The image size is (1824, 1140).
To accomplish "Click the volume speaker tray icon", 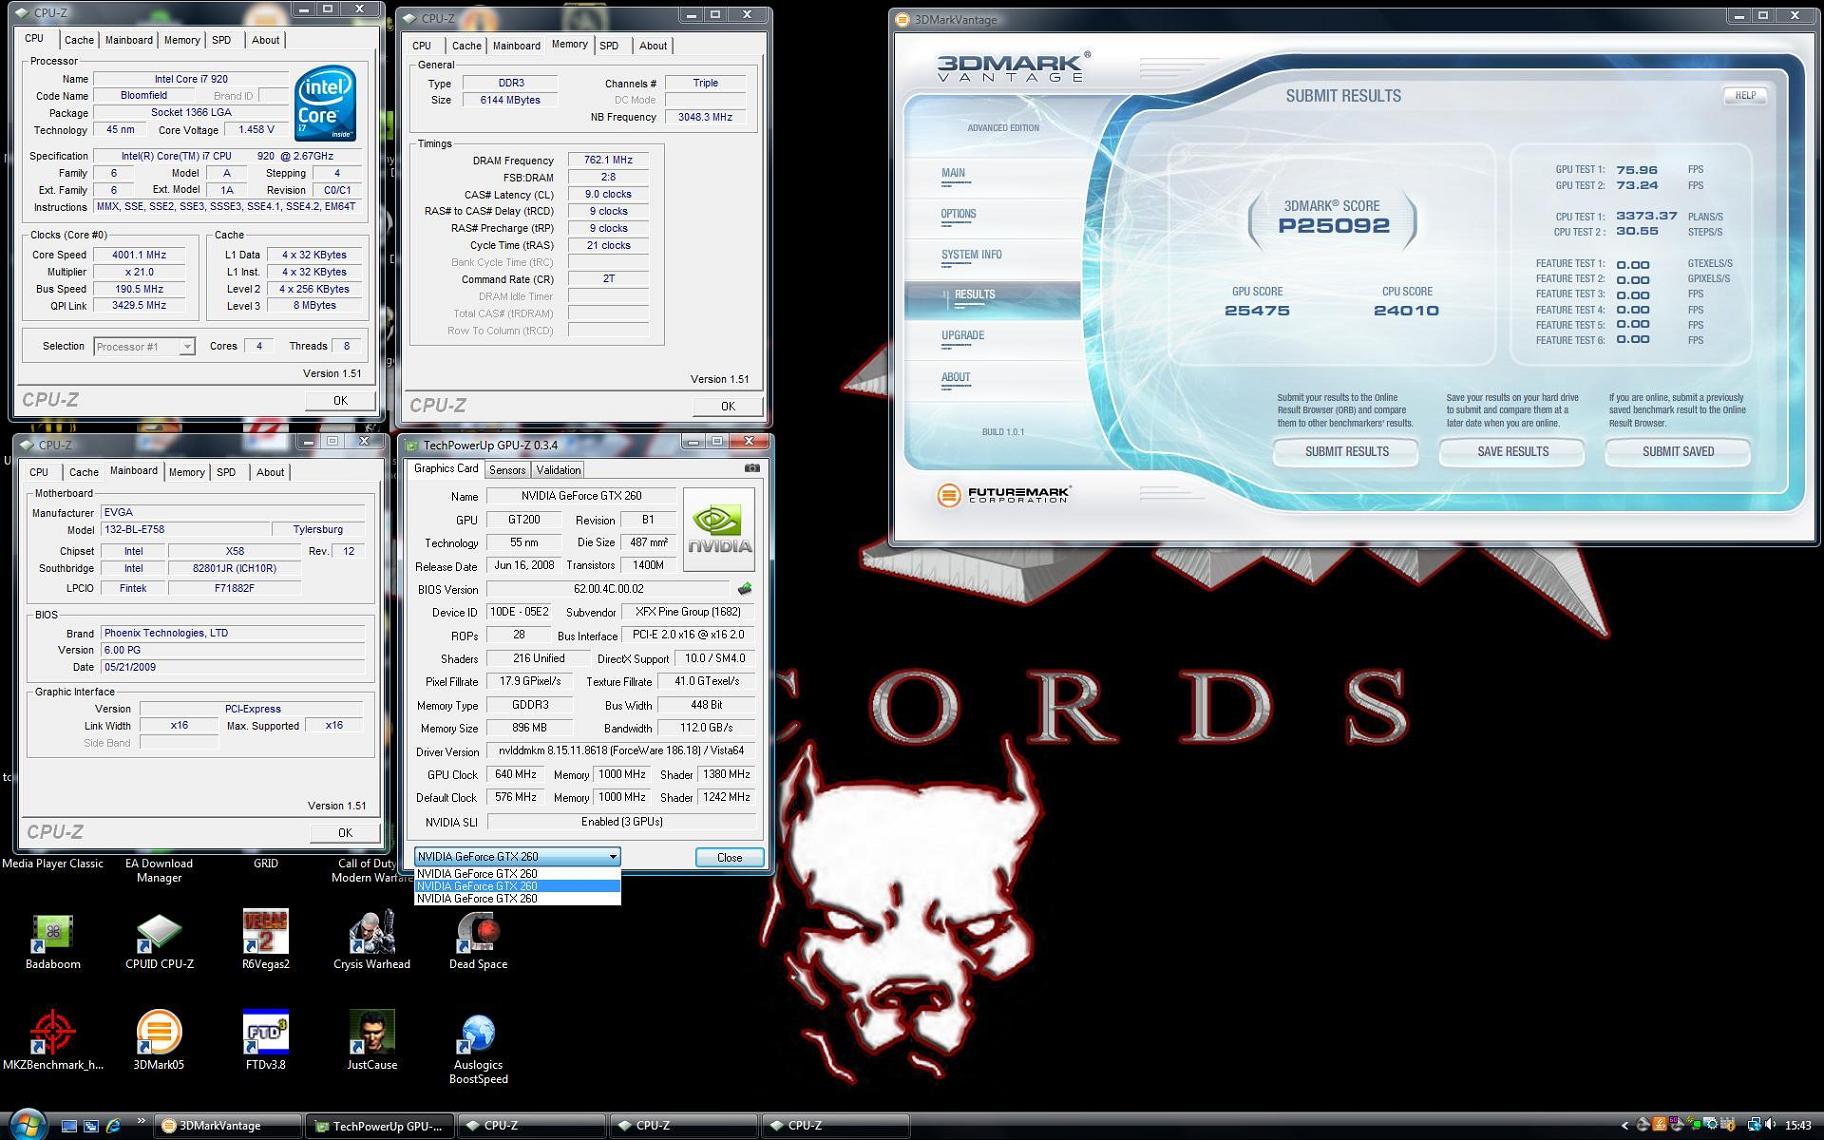I will [1771, 1125].
